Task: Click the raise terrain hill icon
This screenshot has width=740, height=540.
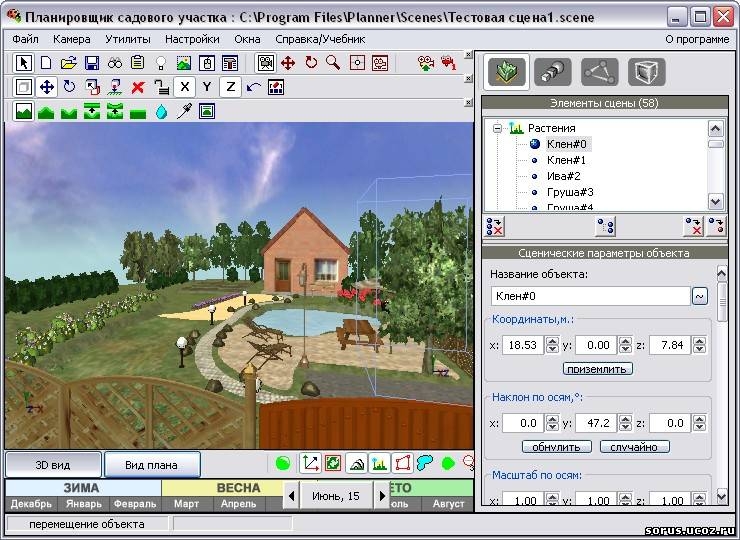Action: [46, 112]
